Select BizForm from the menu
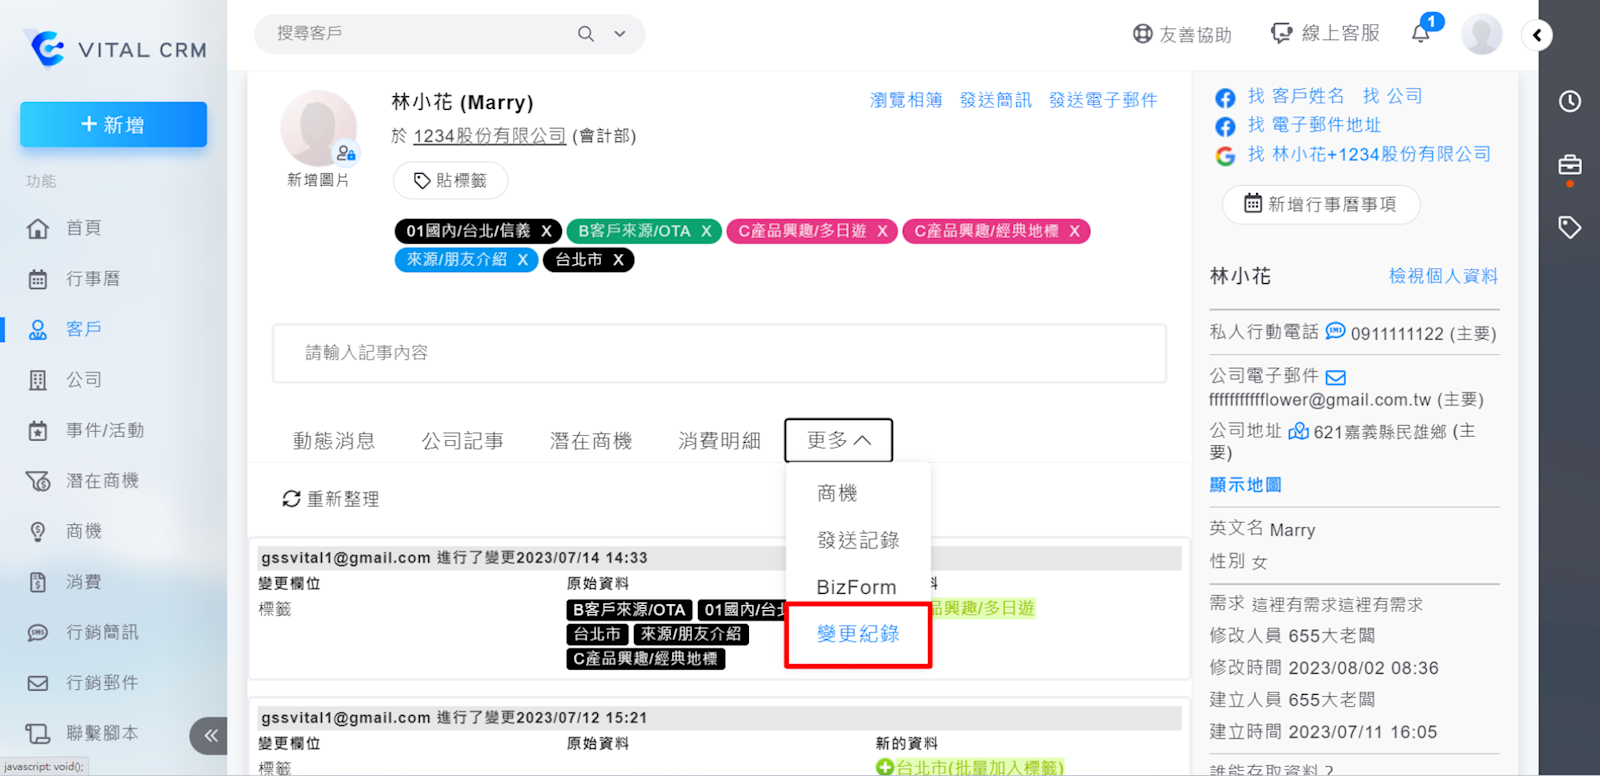Viewport: 1600px width, 776px height. (856, 587)
